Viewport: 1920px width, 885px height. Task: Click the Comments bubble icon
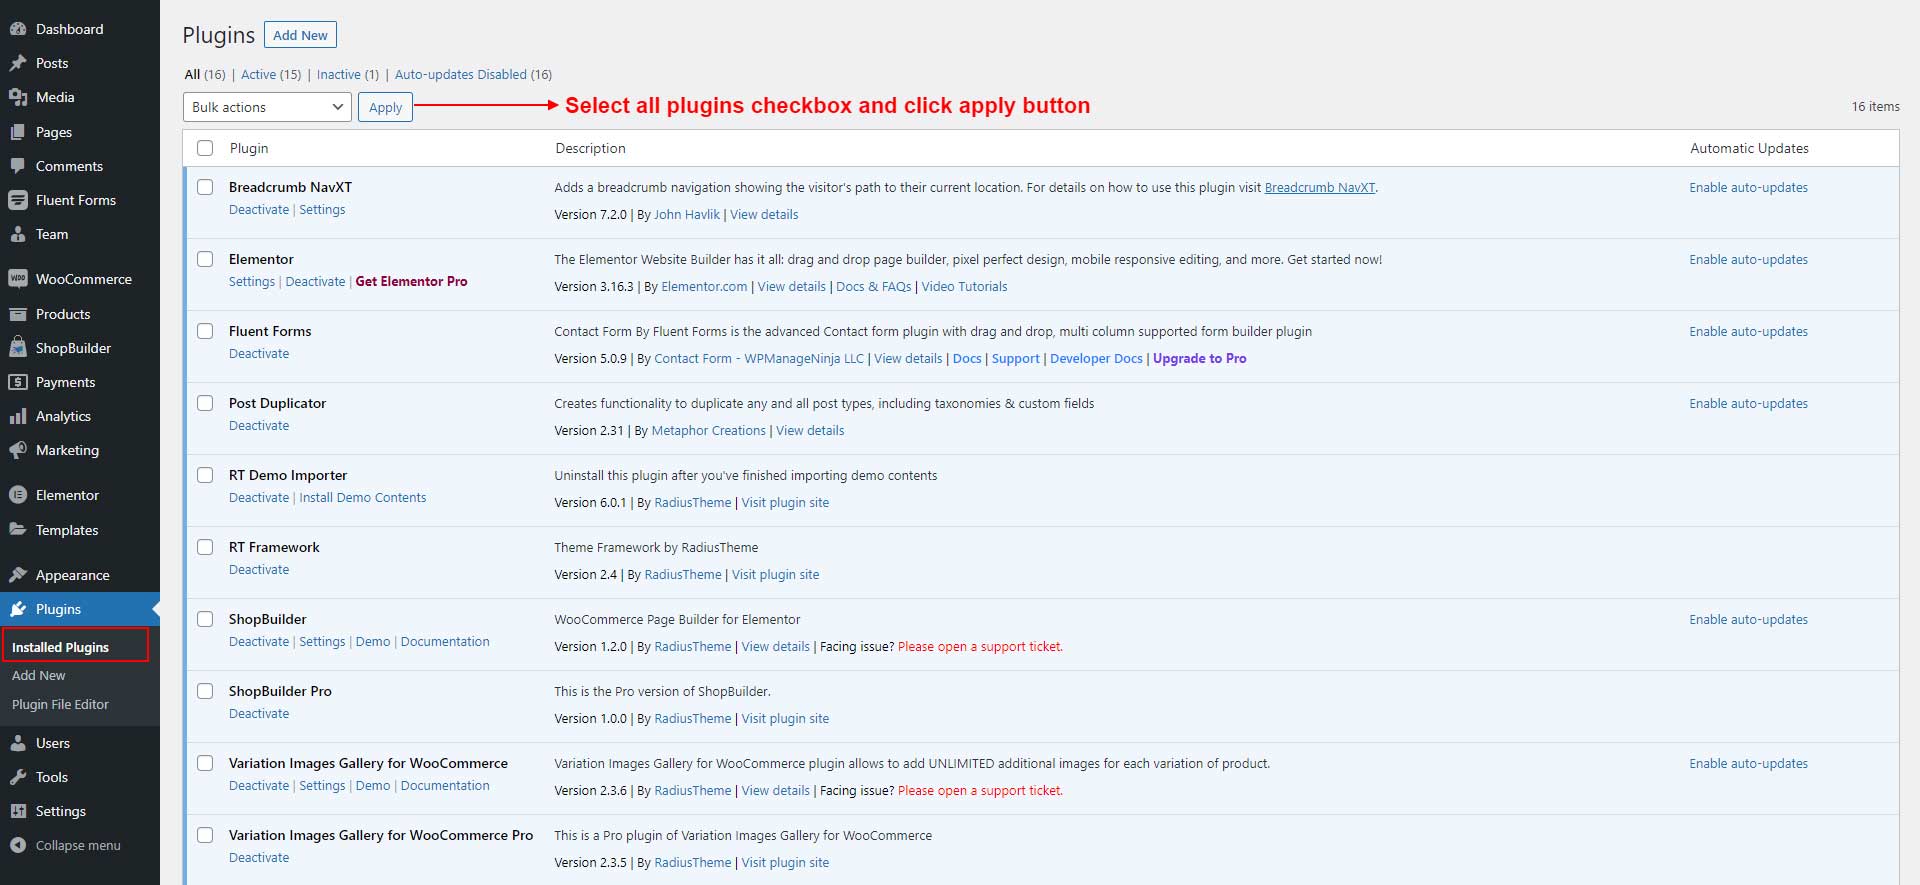pyautogui.click(x=18, y=166)
